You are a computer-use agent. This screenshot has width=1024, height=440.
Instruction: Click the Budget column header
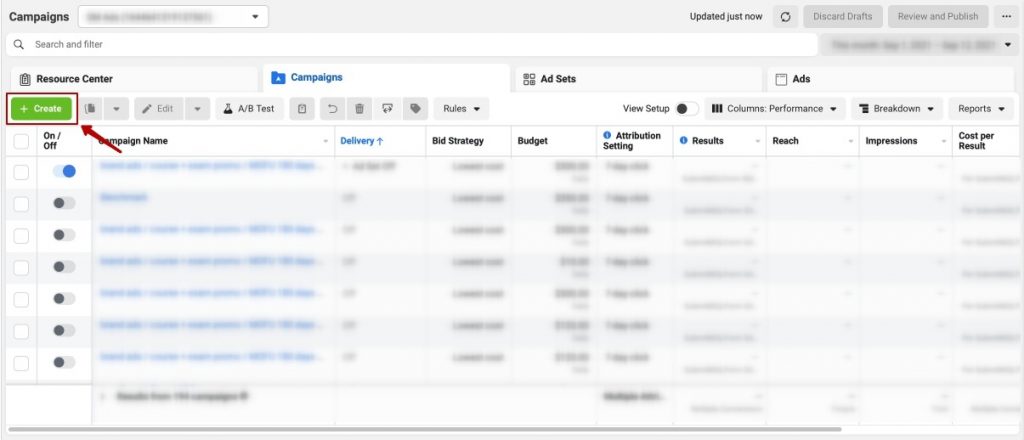(x=533, y=141)
